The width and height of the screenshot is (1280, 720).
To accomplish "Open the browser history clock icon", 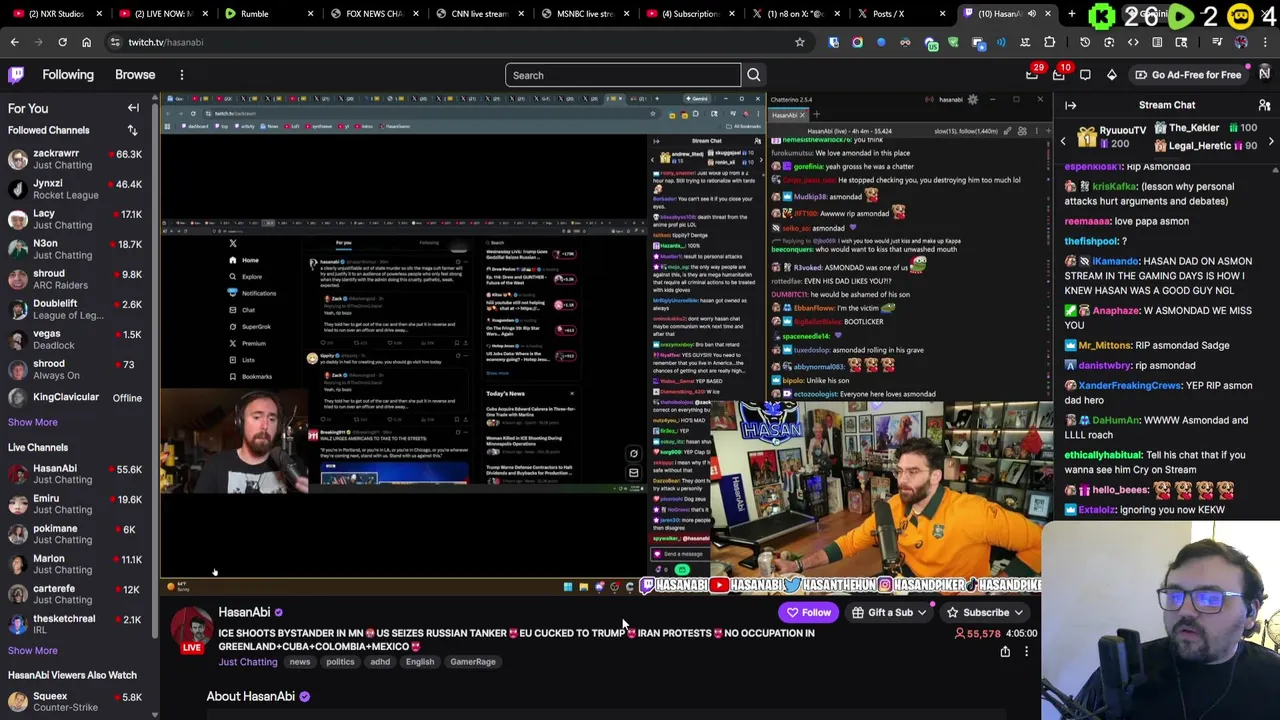I will pos(1085,42).
